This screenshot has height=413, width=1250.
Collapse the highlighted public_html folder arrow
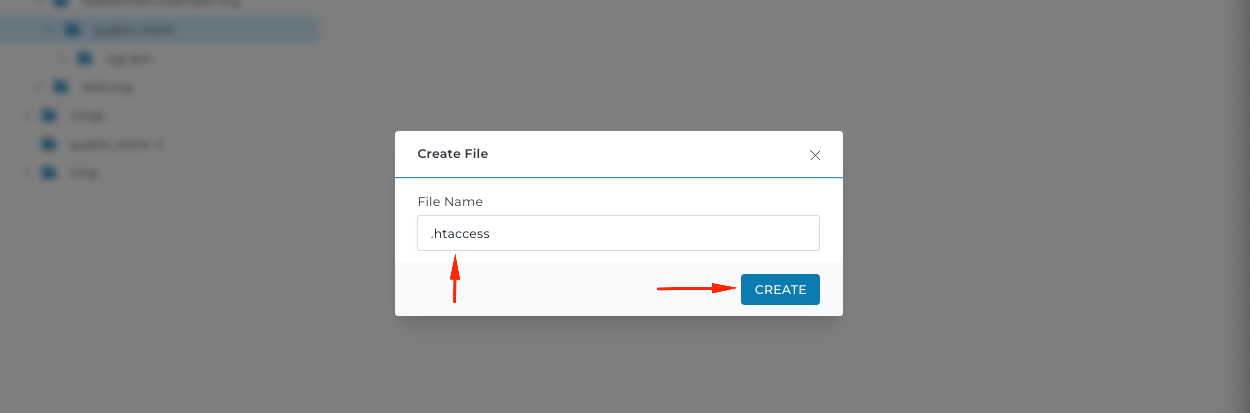pos(50,29)
